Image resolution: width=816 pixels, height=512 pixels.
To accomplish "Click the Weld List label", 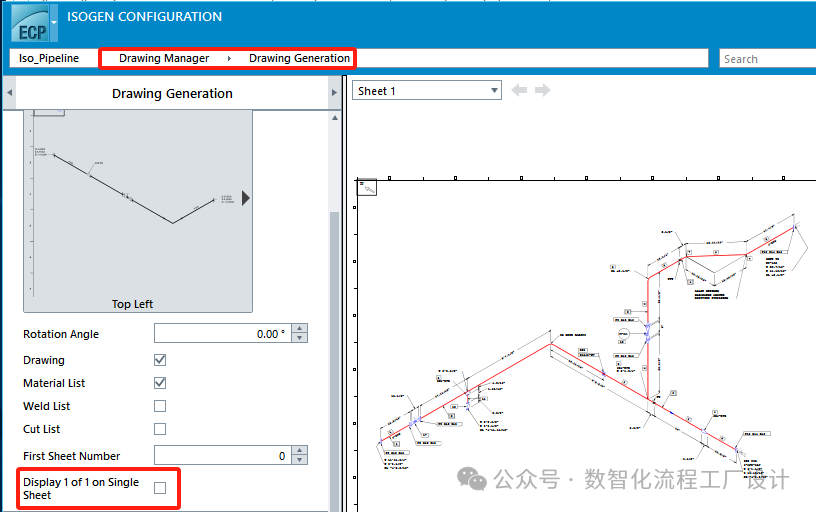I will (46, 406).
